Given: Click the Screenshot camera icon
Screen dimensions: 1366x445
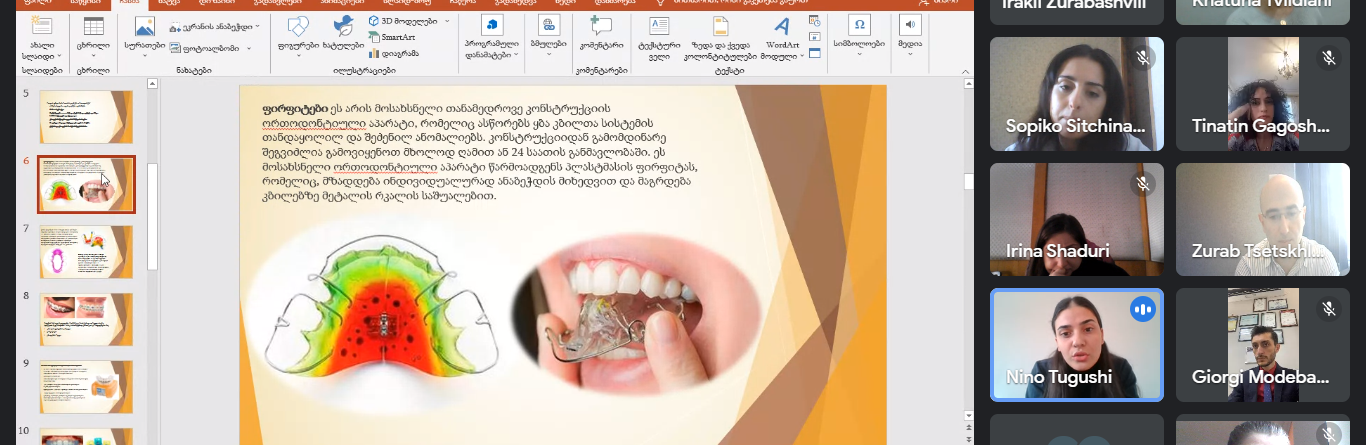Looking at the screenshot, I should click(x=176, y=26).
